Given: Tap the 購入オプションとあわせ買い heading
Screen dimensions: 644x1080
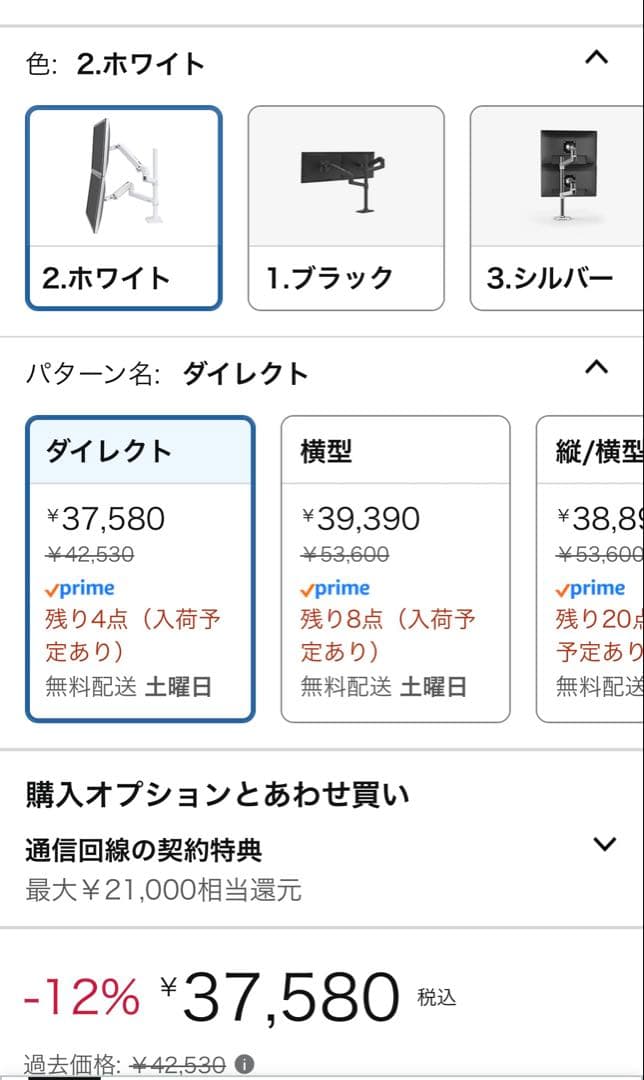Looking at the screenshot, I should click(x=217, y=795).
